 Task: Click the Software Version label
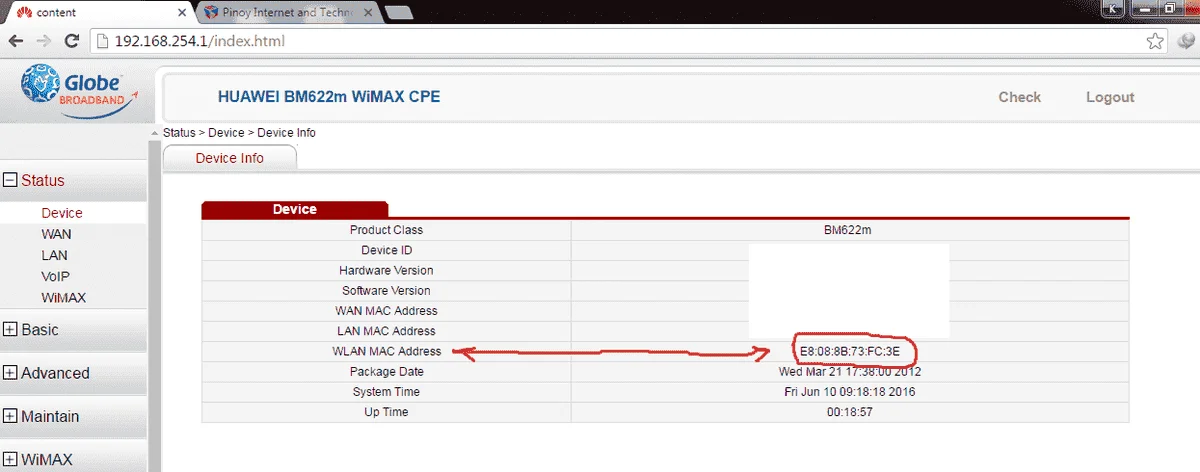(386, 291)
